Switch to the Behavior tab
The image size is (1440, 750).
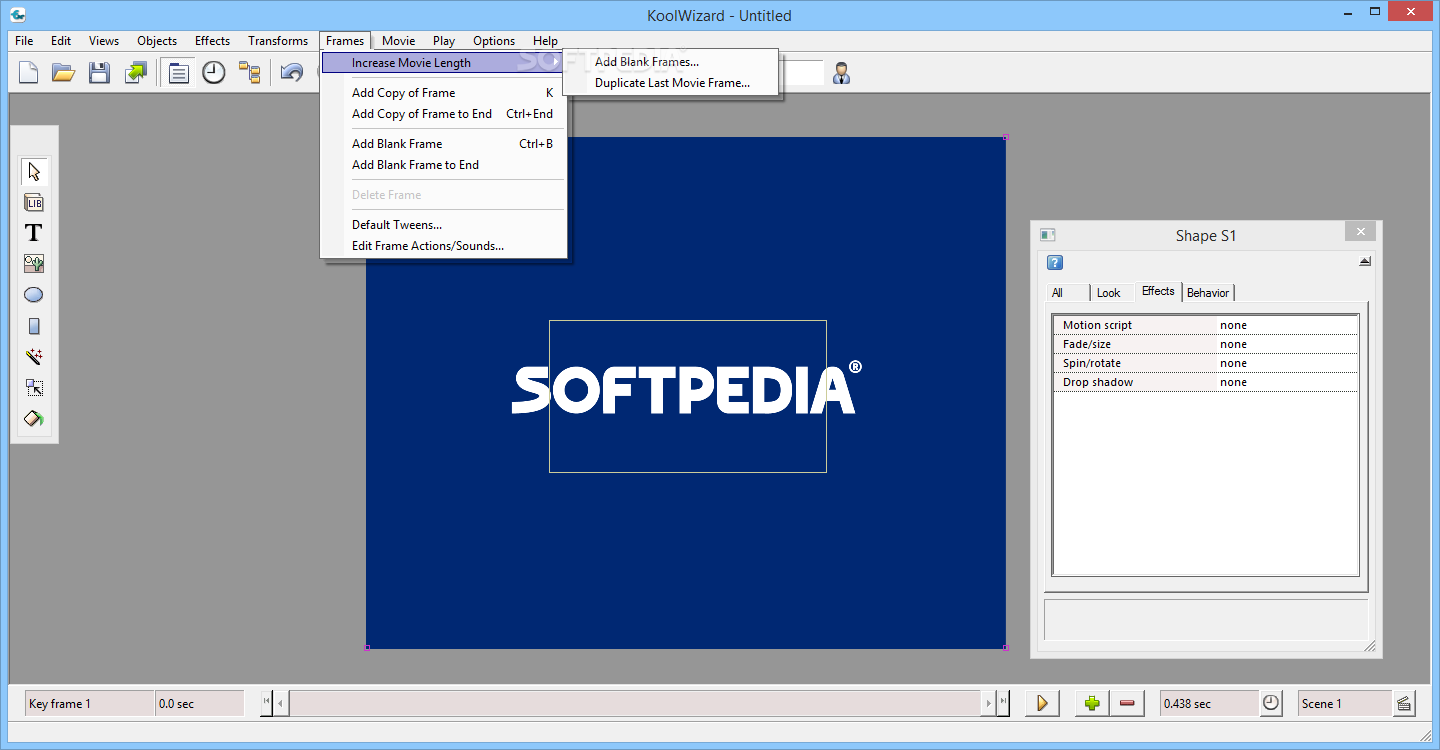[x=1208, y=293]
